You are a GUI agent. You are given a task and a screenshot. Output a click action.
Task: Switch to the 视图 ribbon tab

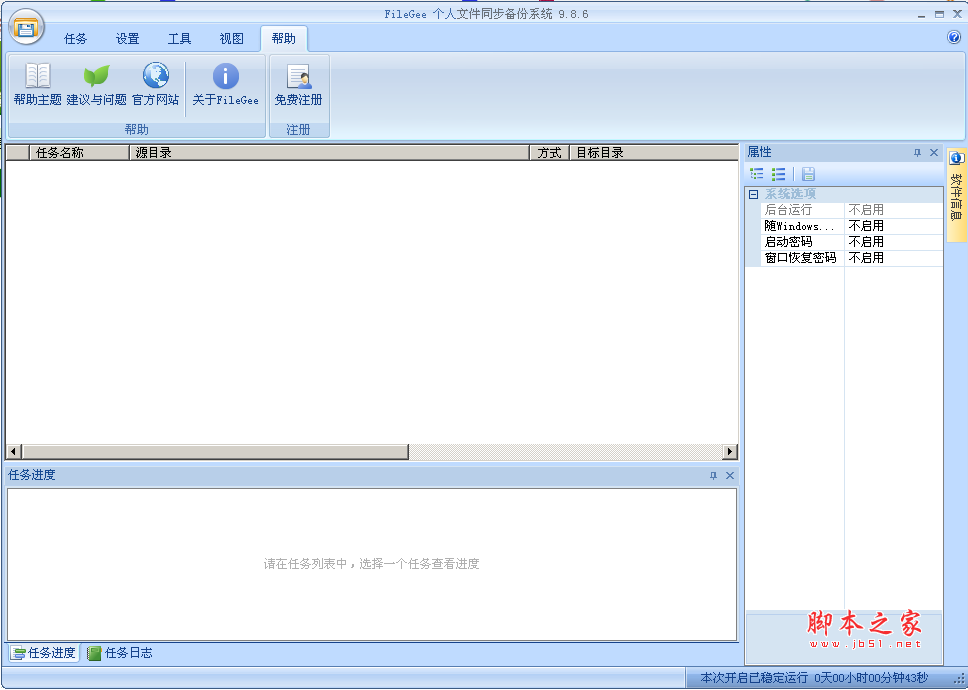click(x=232, y=39)
